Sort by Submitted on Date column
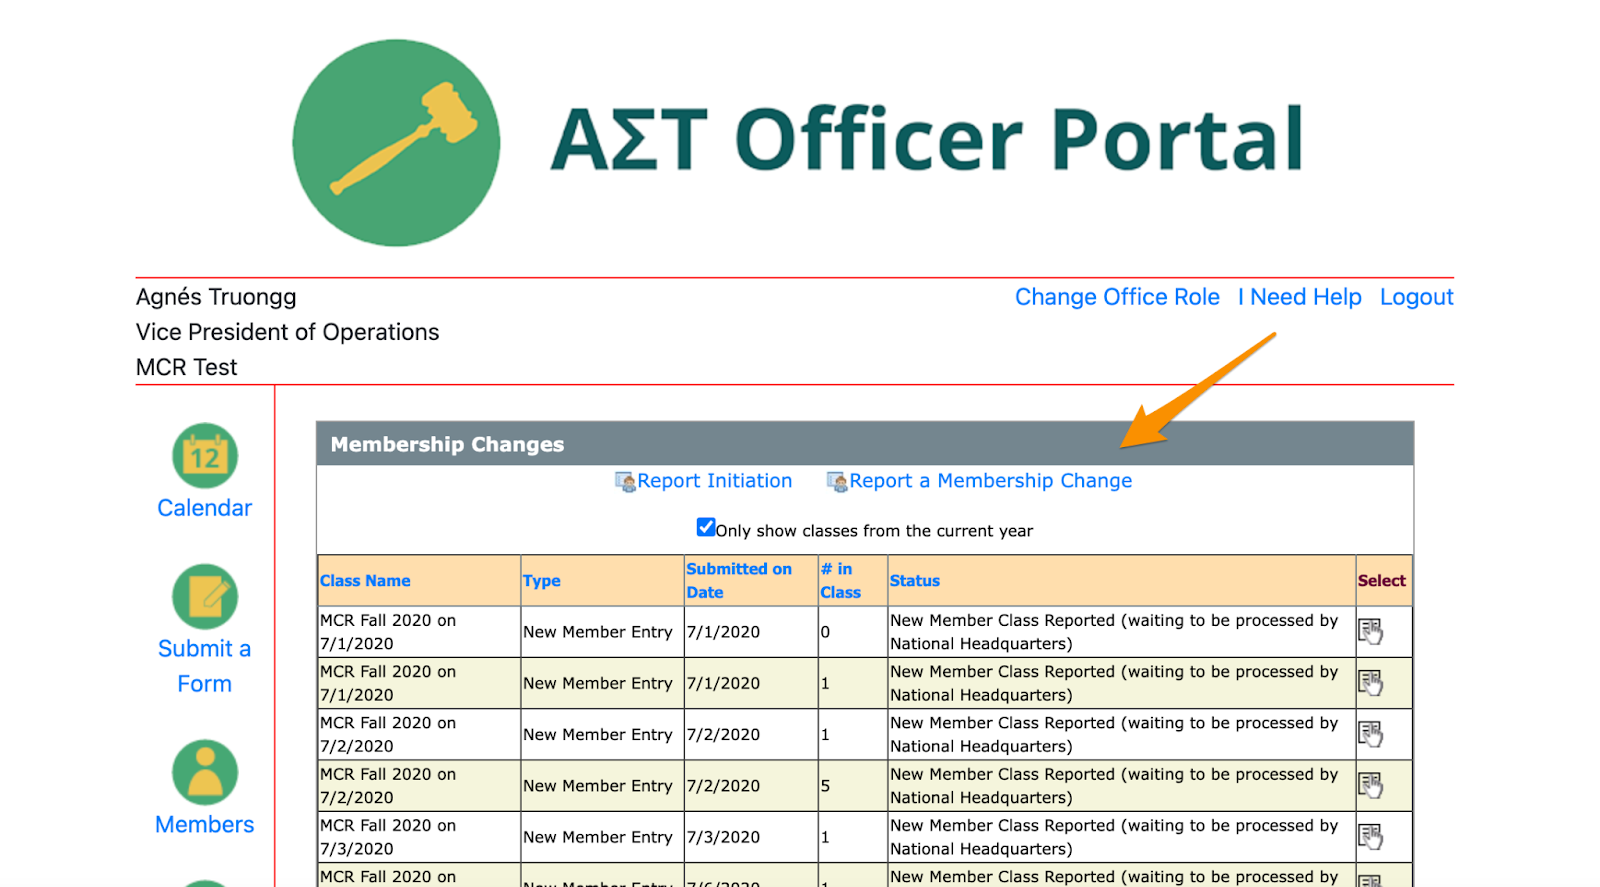Viewport: 1600px width, 887px height. [x=739, y=581]
